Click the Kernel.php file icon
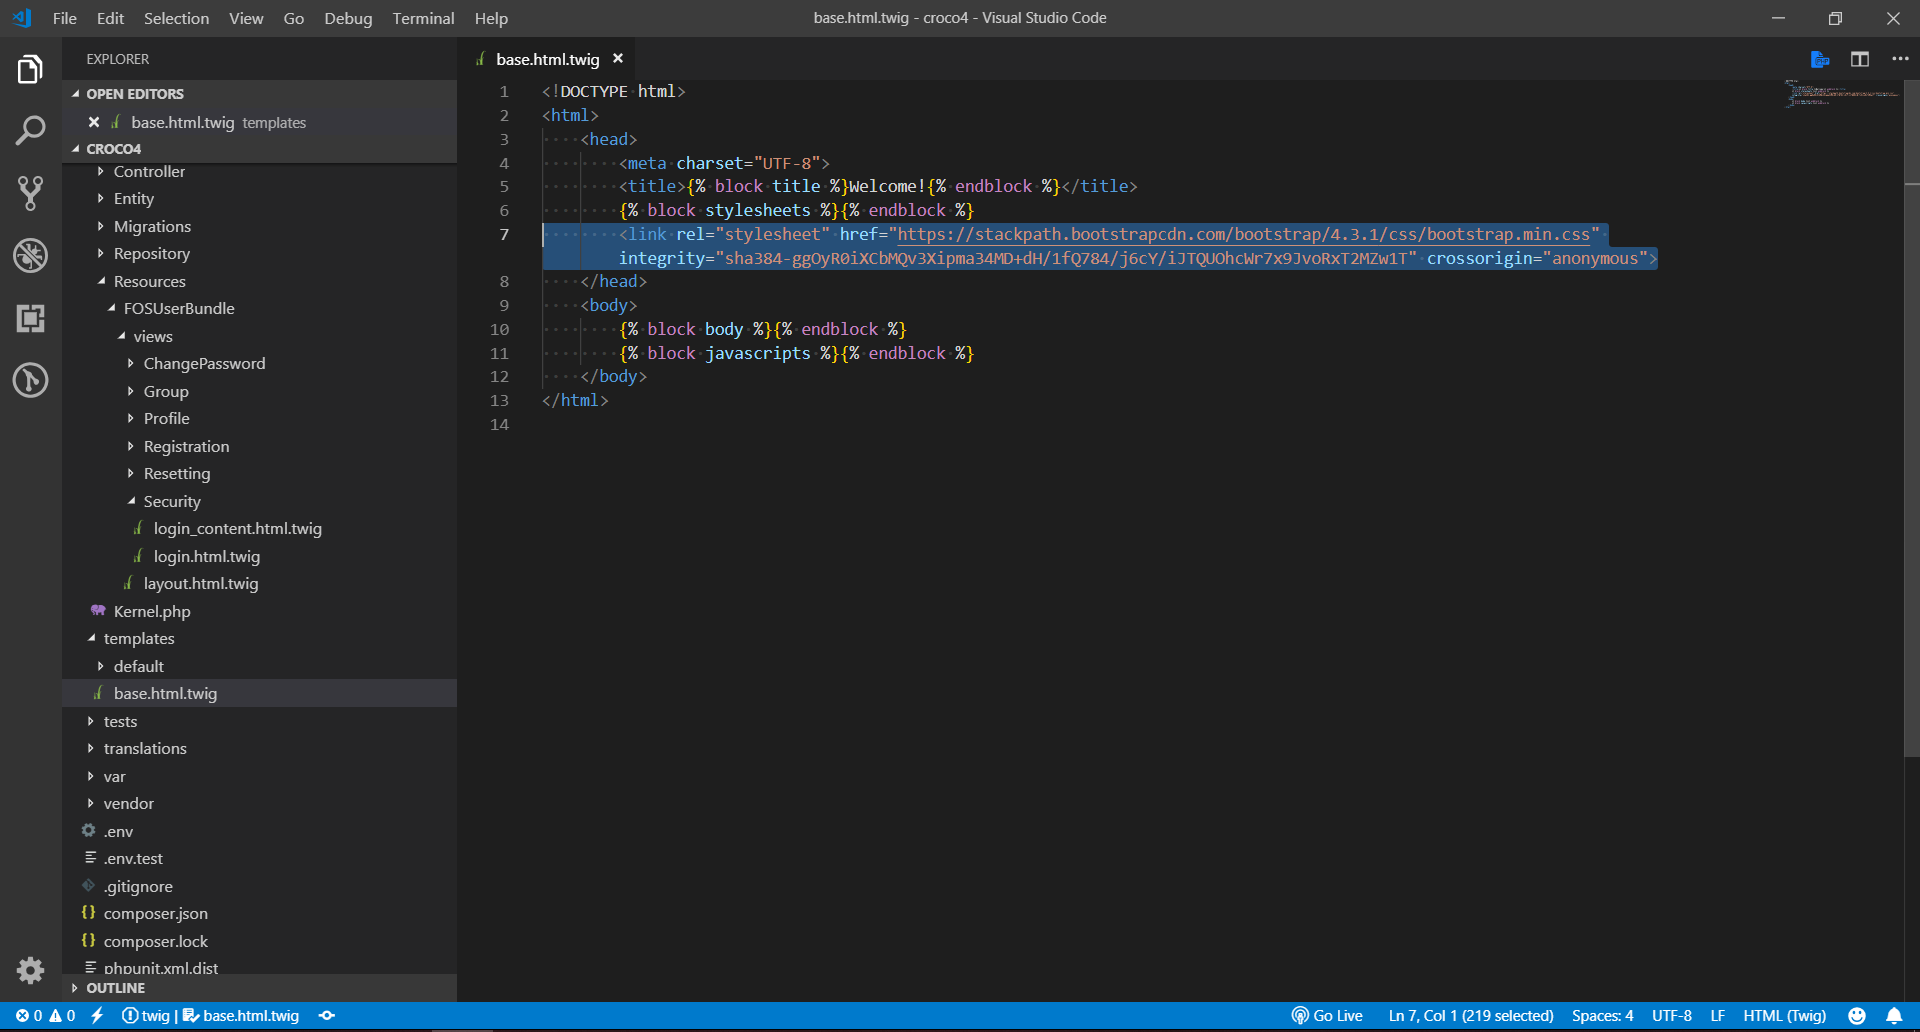 [98, 611]
